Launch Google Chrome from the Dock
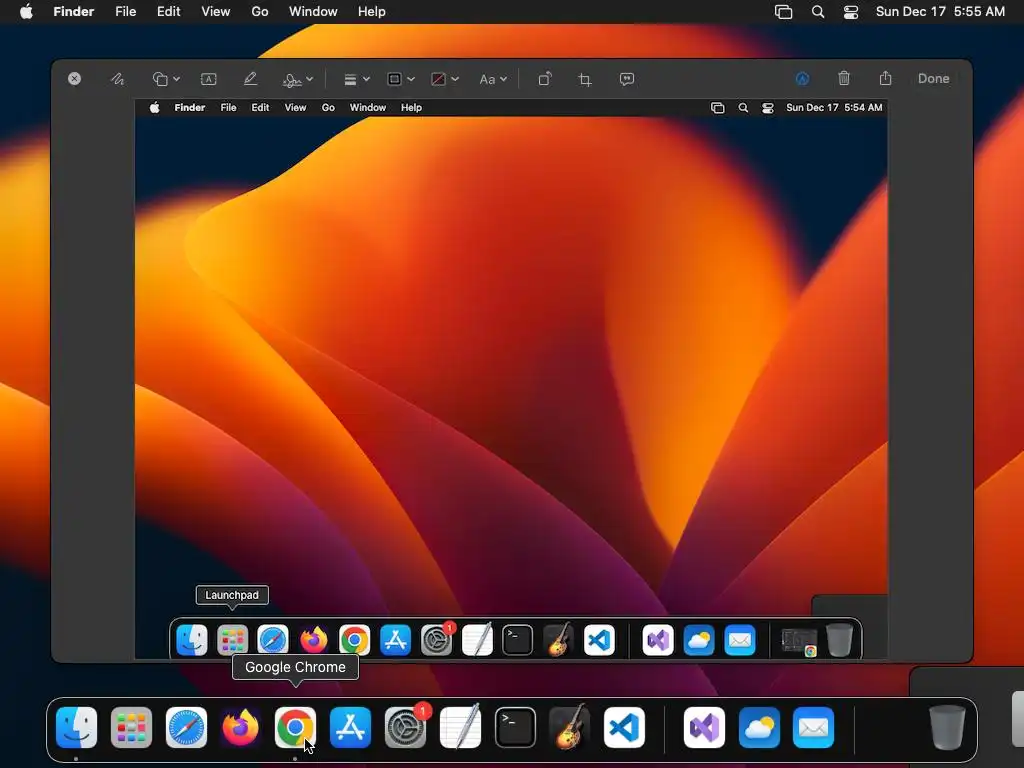The image size is (1024, 768). 295,728
